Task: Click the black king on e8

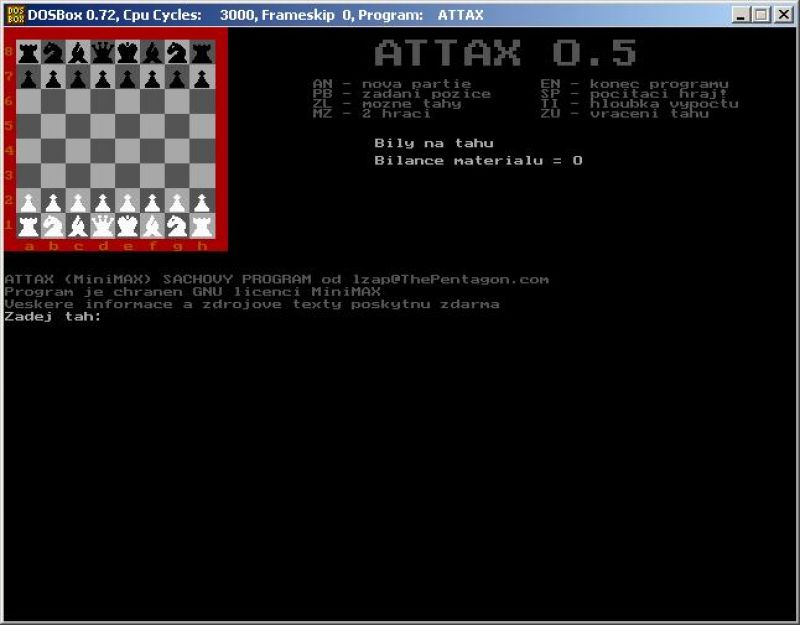Action: coord(128,53)
